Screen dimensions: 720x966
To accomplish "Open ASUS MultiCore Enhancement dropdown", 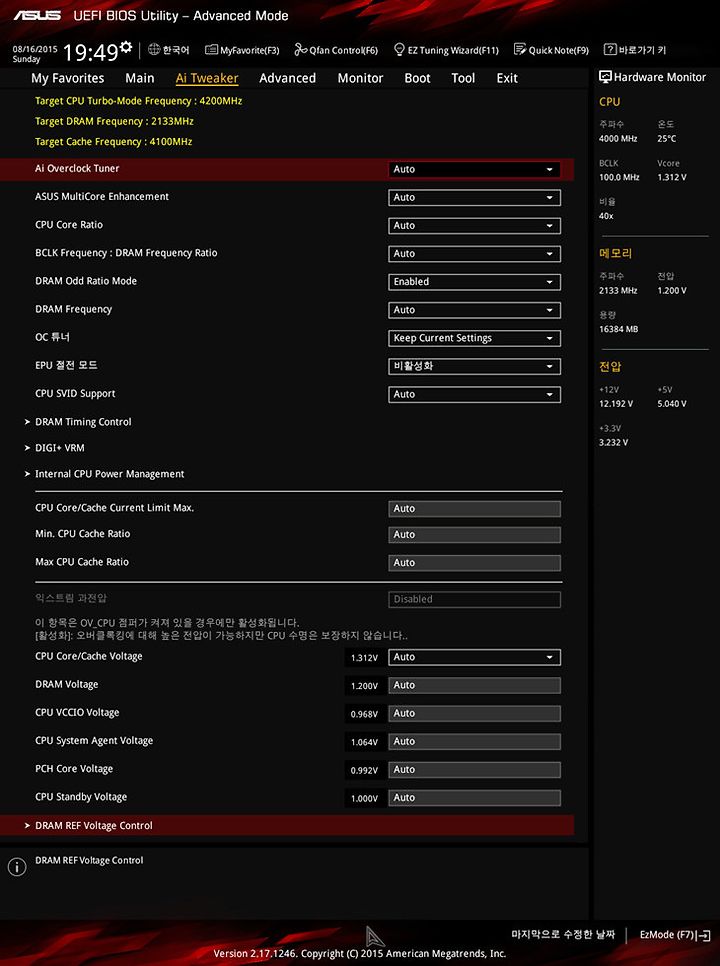I will point(474,198).
